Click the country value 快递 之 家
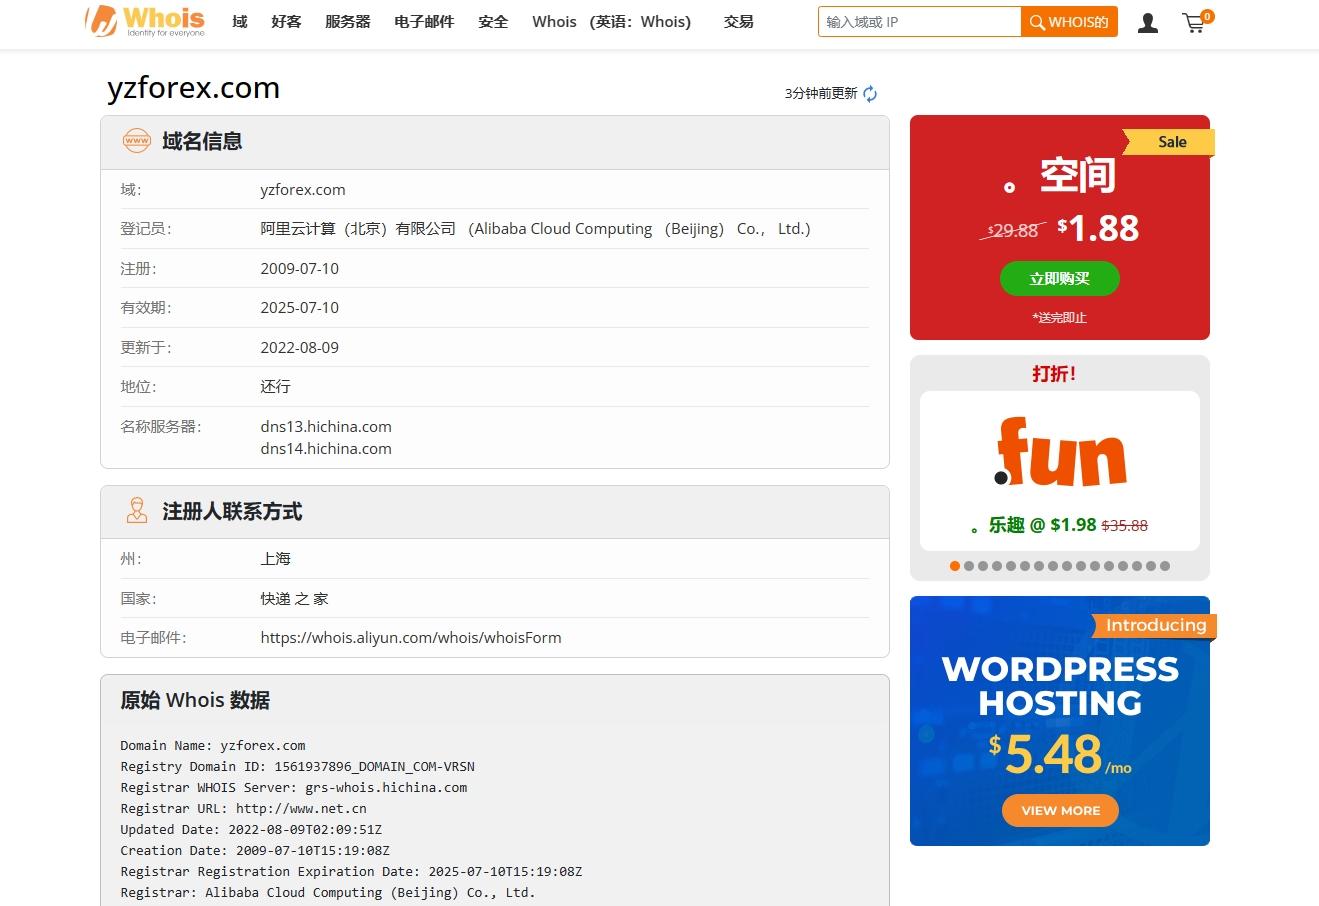The image size is (1319, 906). click(294, 598)
